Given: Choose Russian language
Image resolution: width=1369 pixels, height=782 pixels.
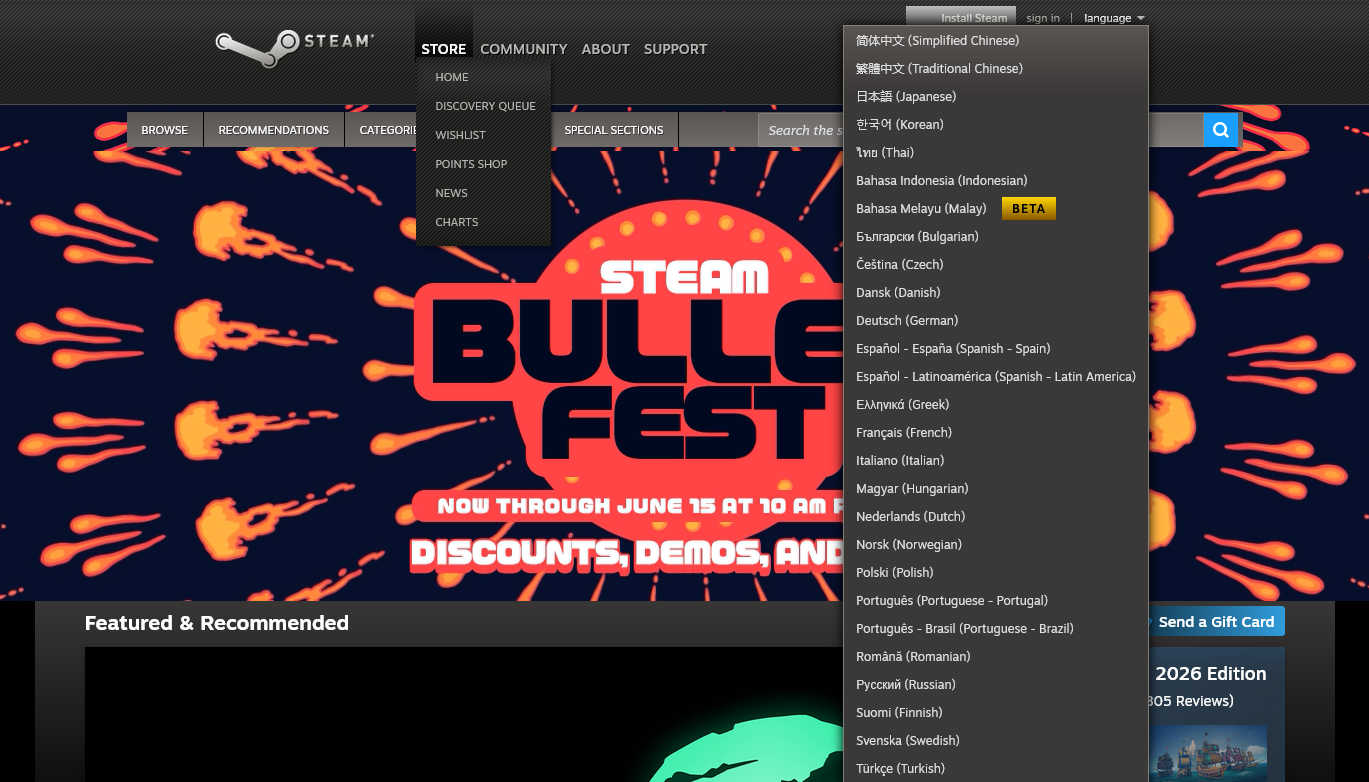Looking at the screenshot, I should coord(996,685).
